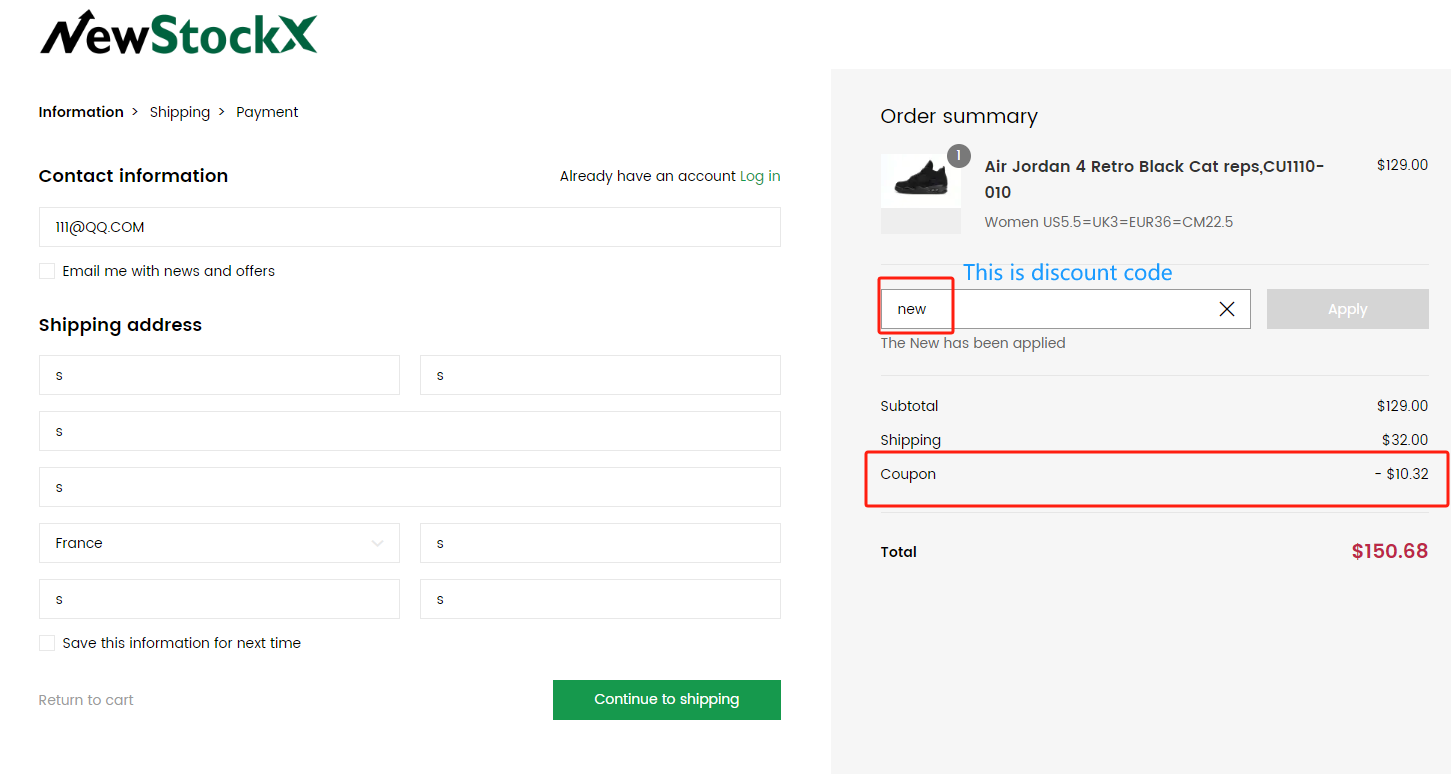The height and width of the screenshot is (774, 1451).
Task: Clear the discount code with X icon
Action: [x=1227, y=309]
